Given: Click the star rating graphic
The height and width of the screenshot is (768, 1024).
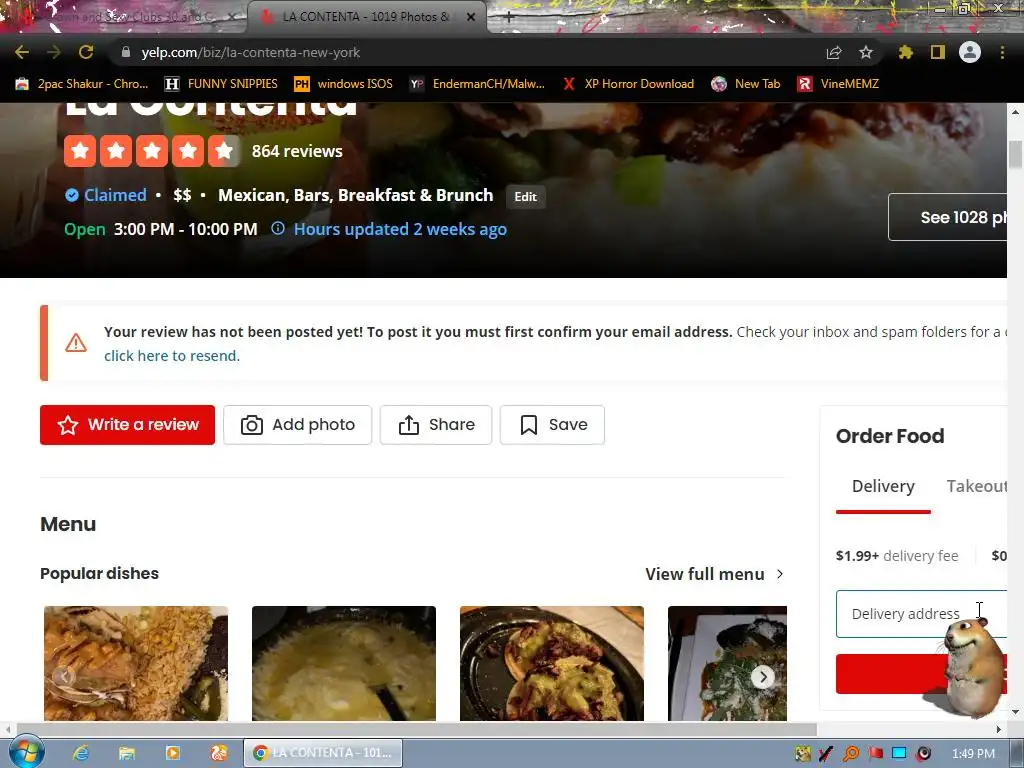Looking at the screenshot, I should click(152, 151).
